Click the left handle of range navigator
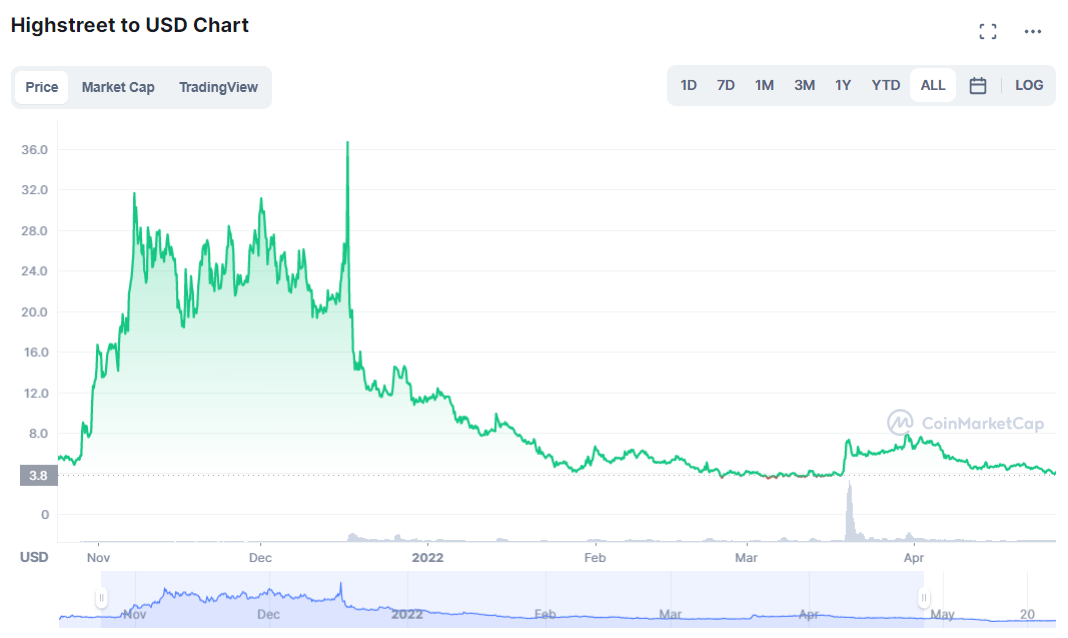The width and height of the screenshot is (1068, 638). point(101,599)
